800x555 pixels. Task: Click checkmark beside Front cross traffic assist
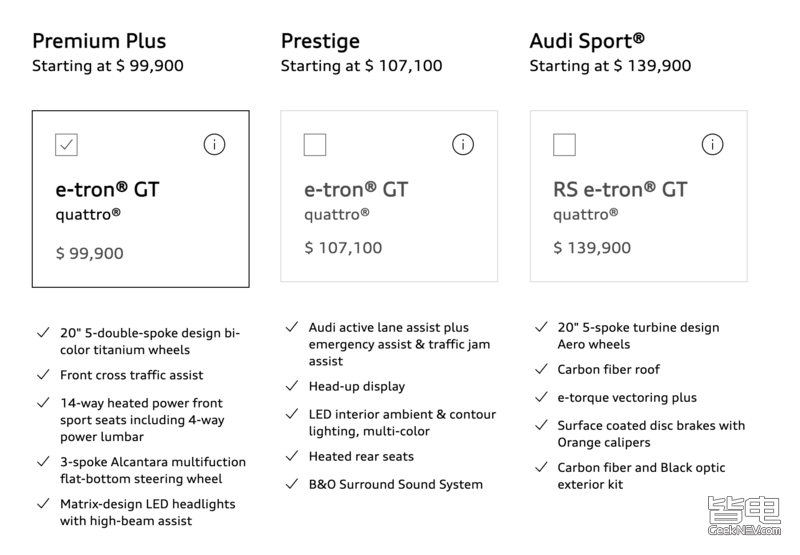point(43,375)
